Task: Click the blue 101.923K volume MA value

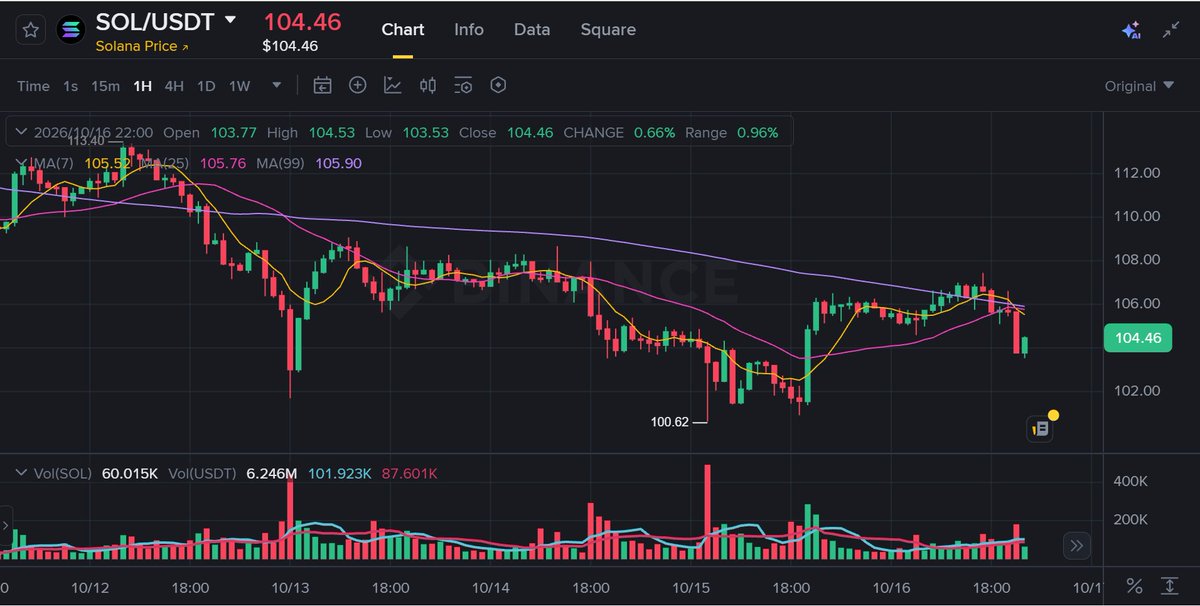Action: click(x=340, y=473)
